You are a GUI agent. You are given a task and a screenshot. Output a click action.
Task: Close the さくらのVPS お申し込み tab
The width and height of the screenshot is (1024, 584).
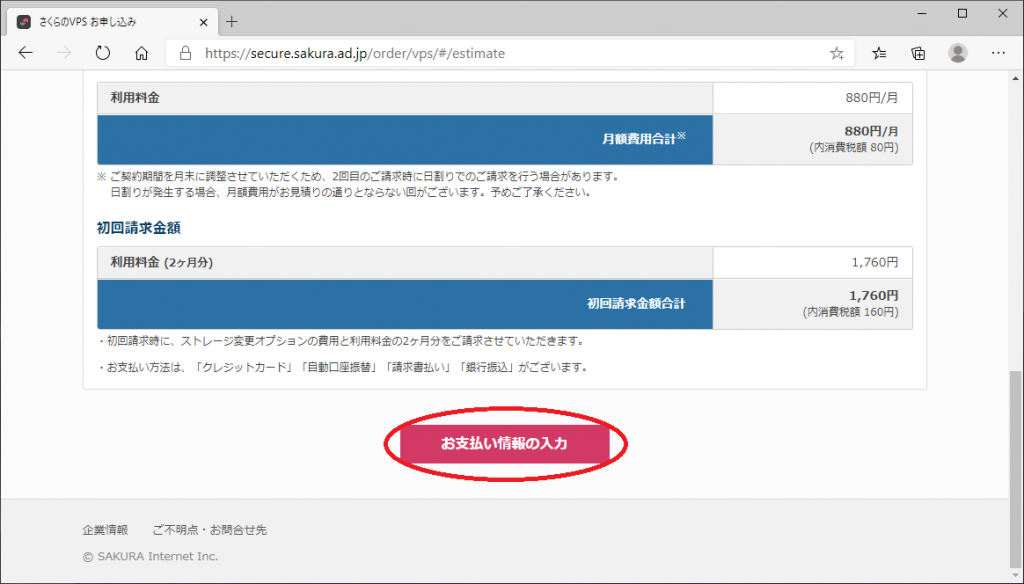[204, 21]
